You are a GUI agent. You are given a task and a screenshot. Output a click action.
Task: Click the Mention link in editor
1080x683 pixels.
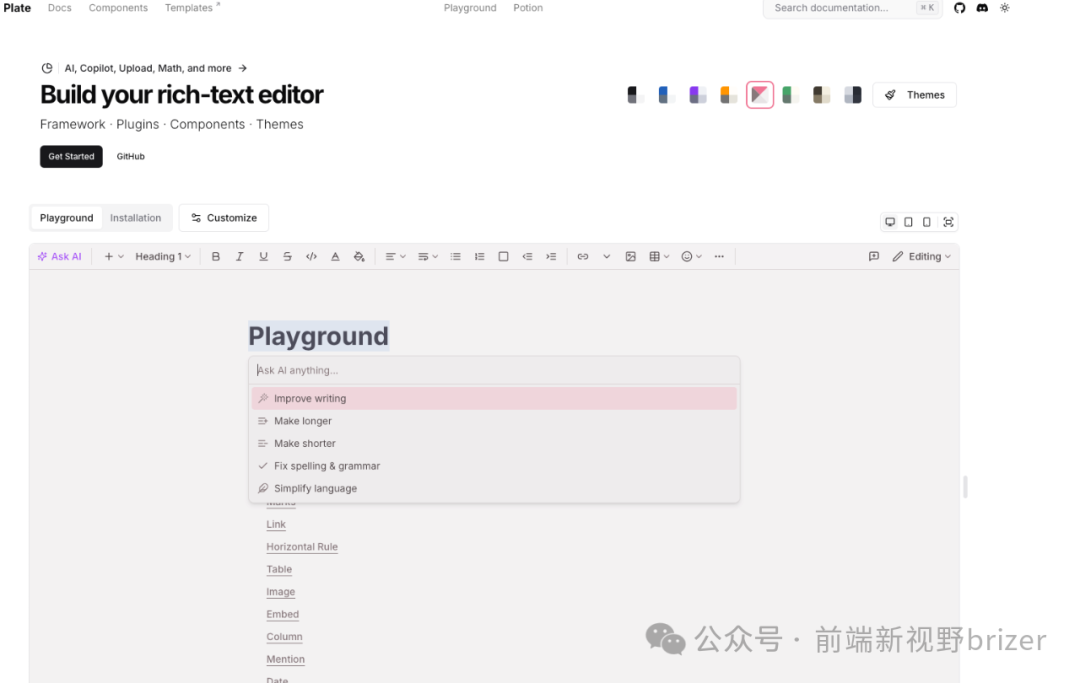286,659
